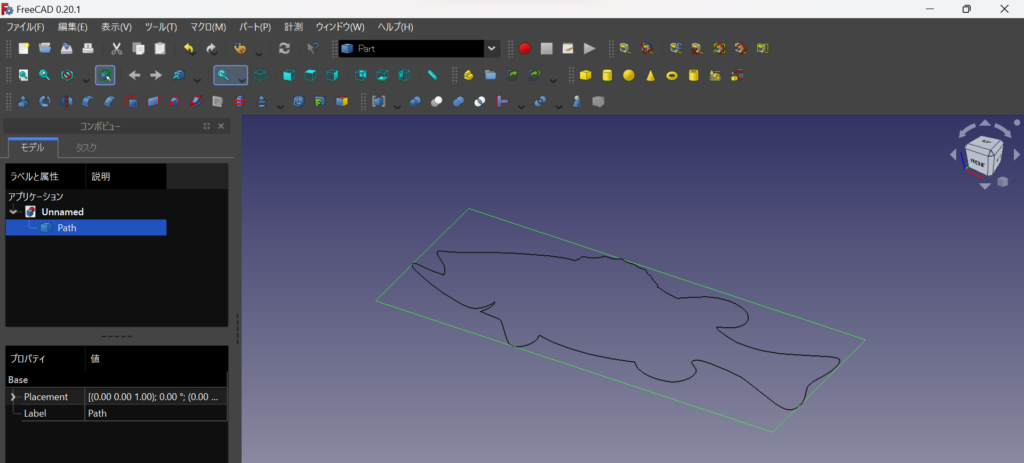Create a cone primitive
The width and height of the screenshot is (1024, 463).
[650, 76]
